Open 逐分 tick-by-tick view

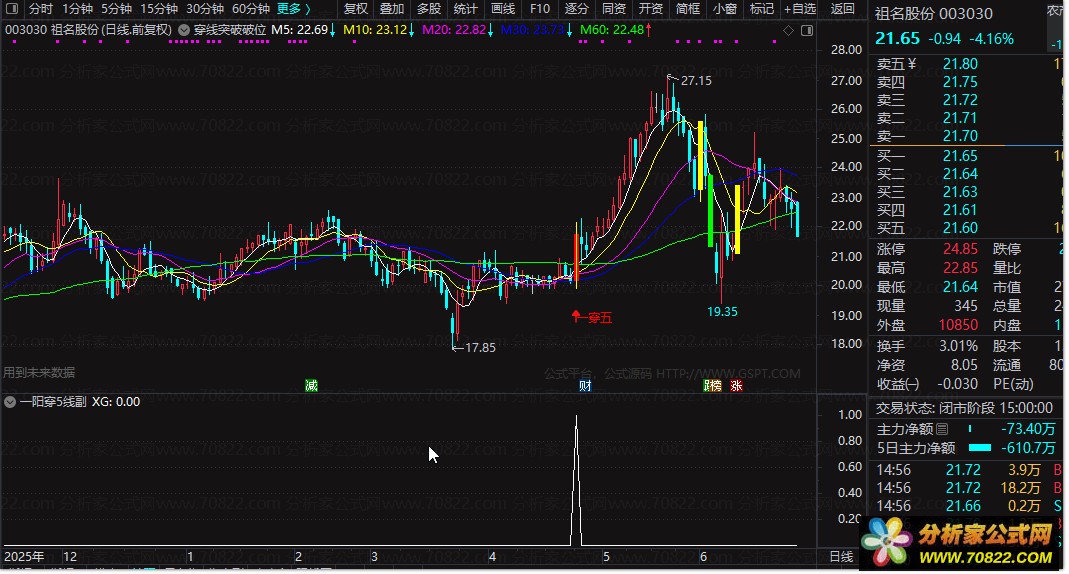click(577, 9)
